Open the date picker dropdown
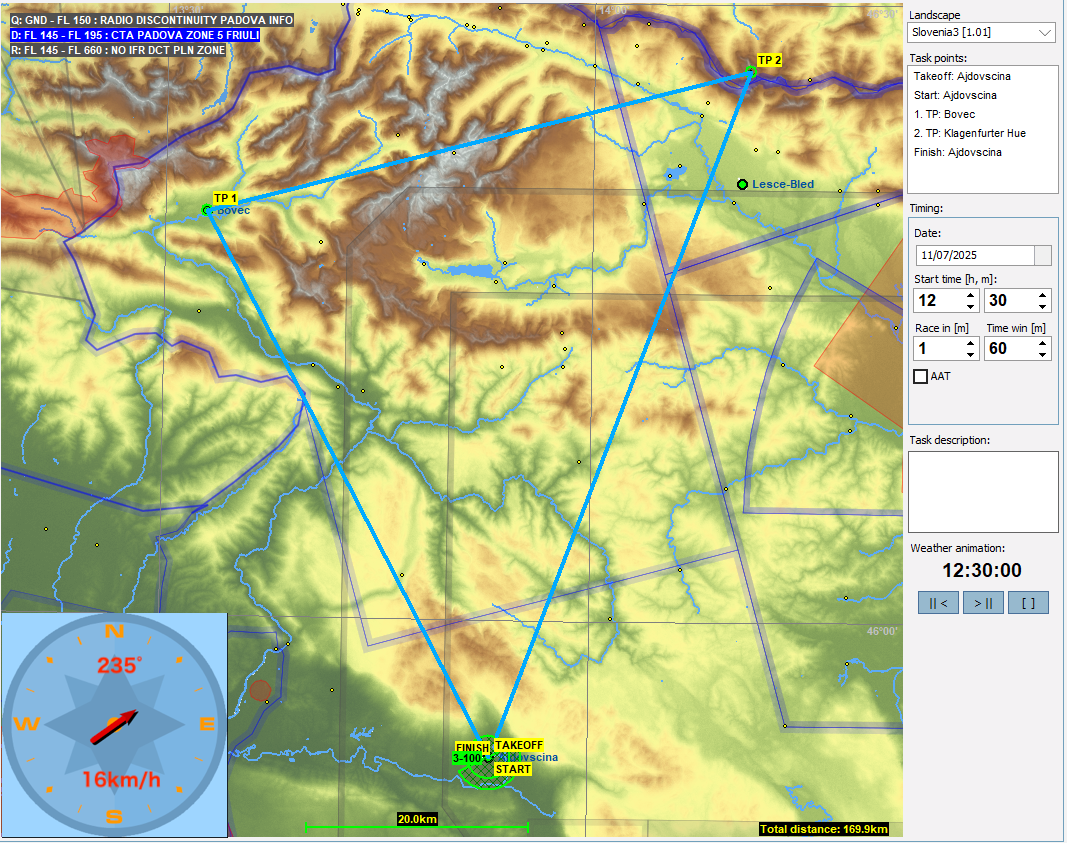 (1042, 255)
